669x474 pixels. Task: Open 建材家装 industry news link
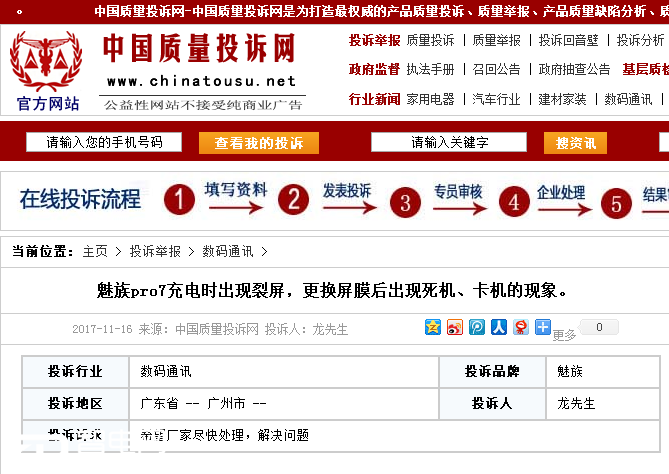[562, 99]
